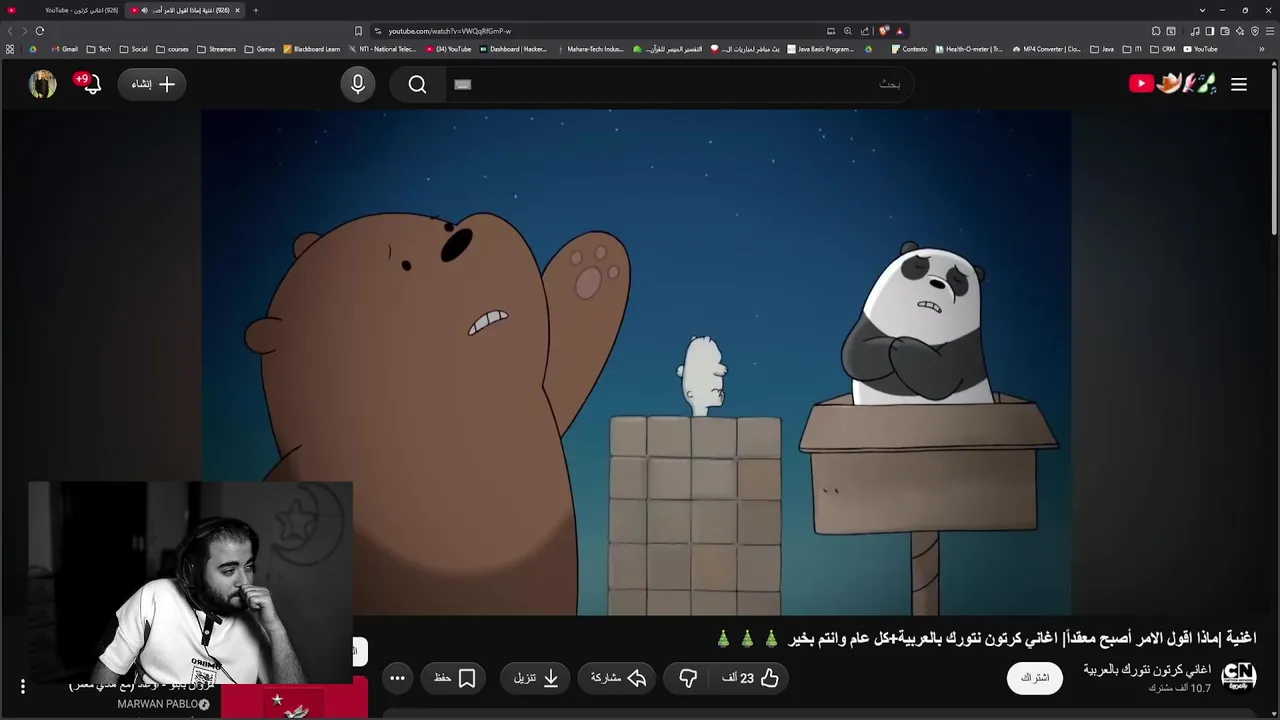
Task: Expand the courses bookmarks folder
Action: tap(172, 49)
